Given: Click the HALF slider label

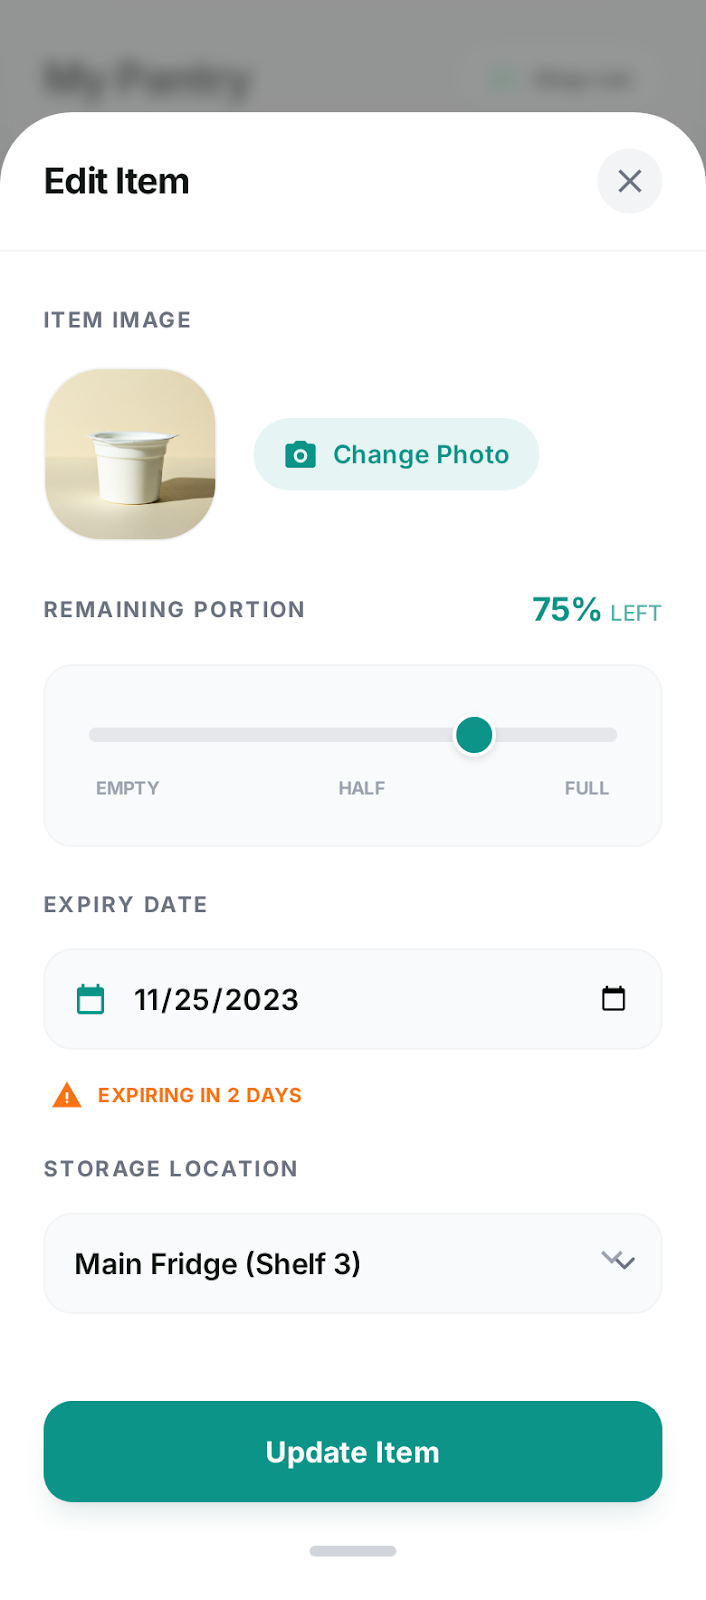Looking at the screenshot, I should coord(361,788).
